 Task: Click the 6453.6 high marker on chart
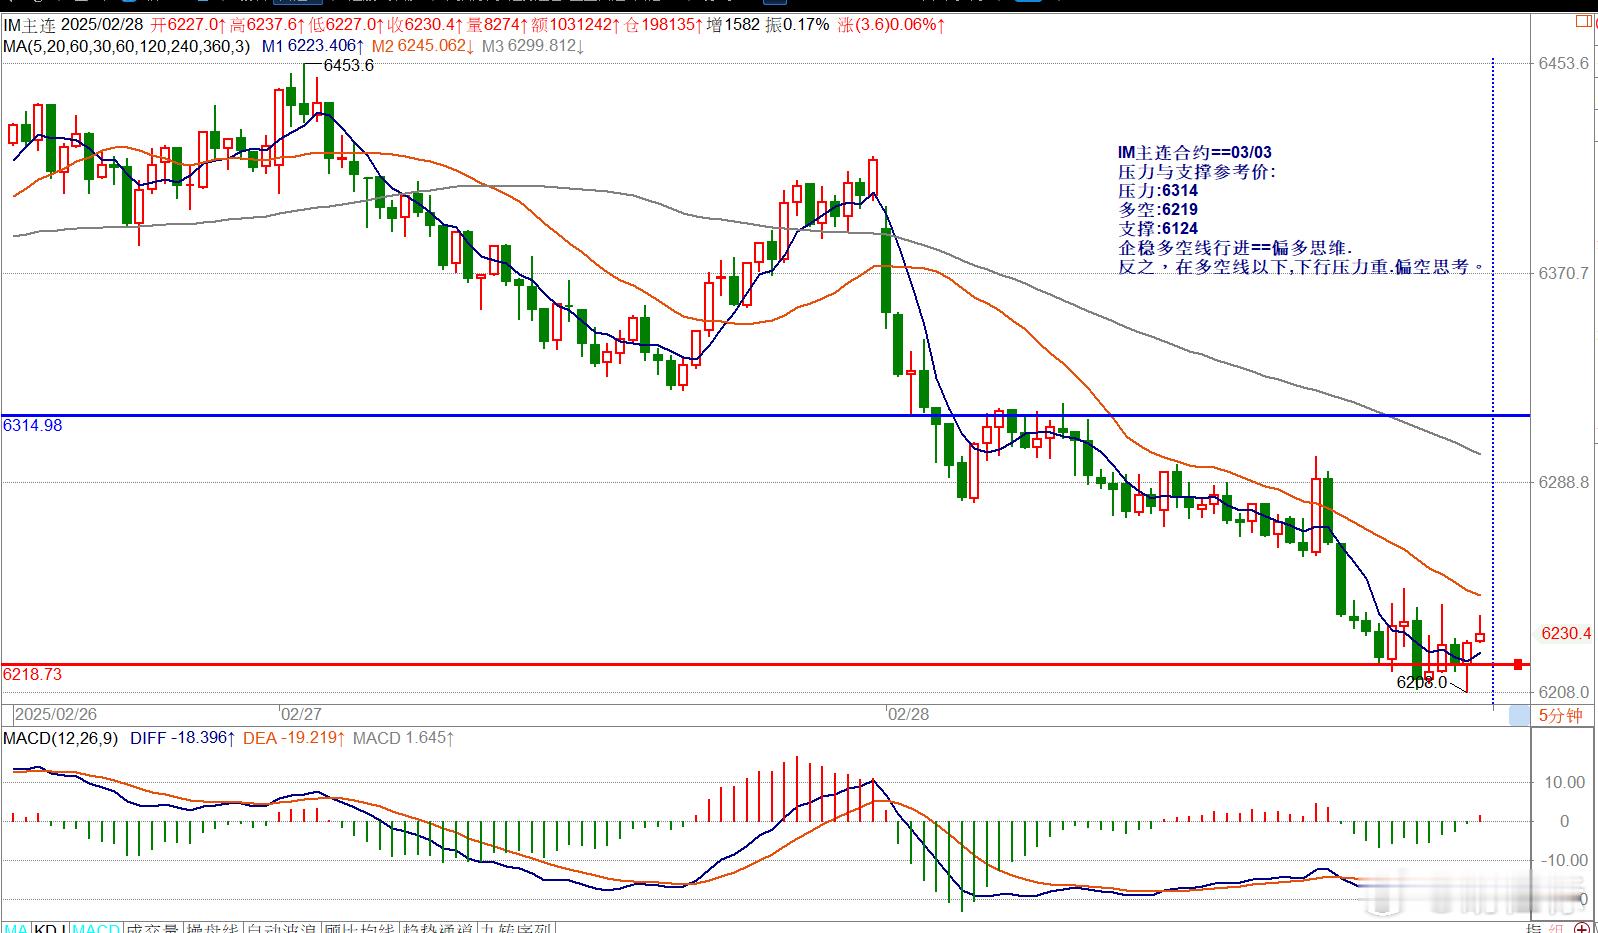(x=349, y=66)
